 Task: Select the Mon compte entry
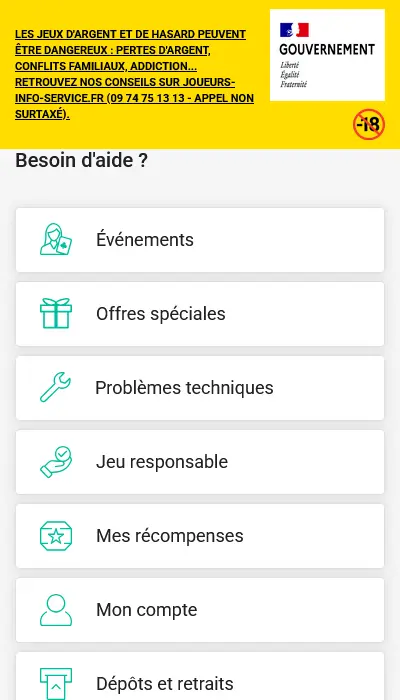click(x=200, y=610)
